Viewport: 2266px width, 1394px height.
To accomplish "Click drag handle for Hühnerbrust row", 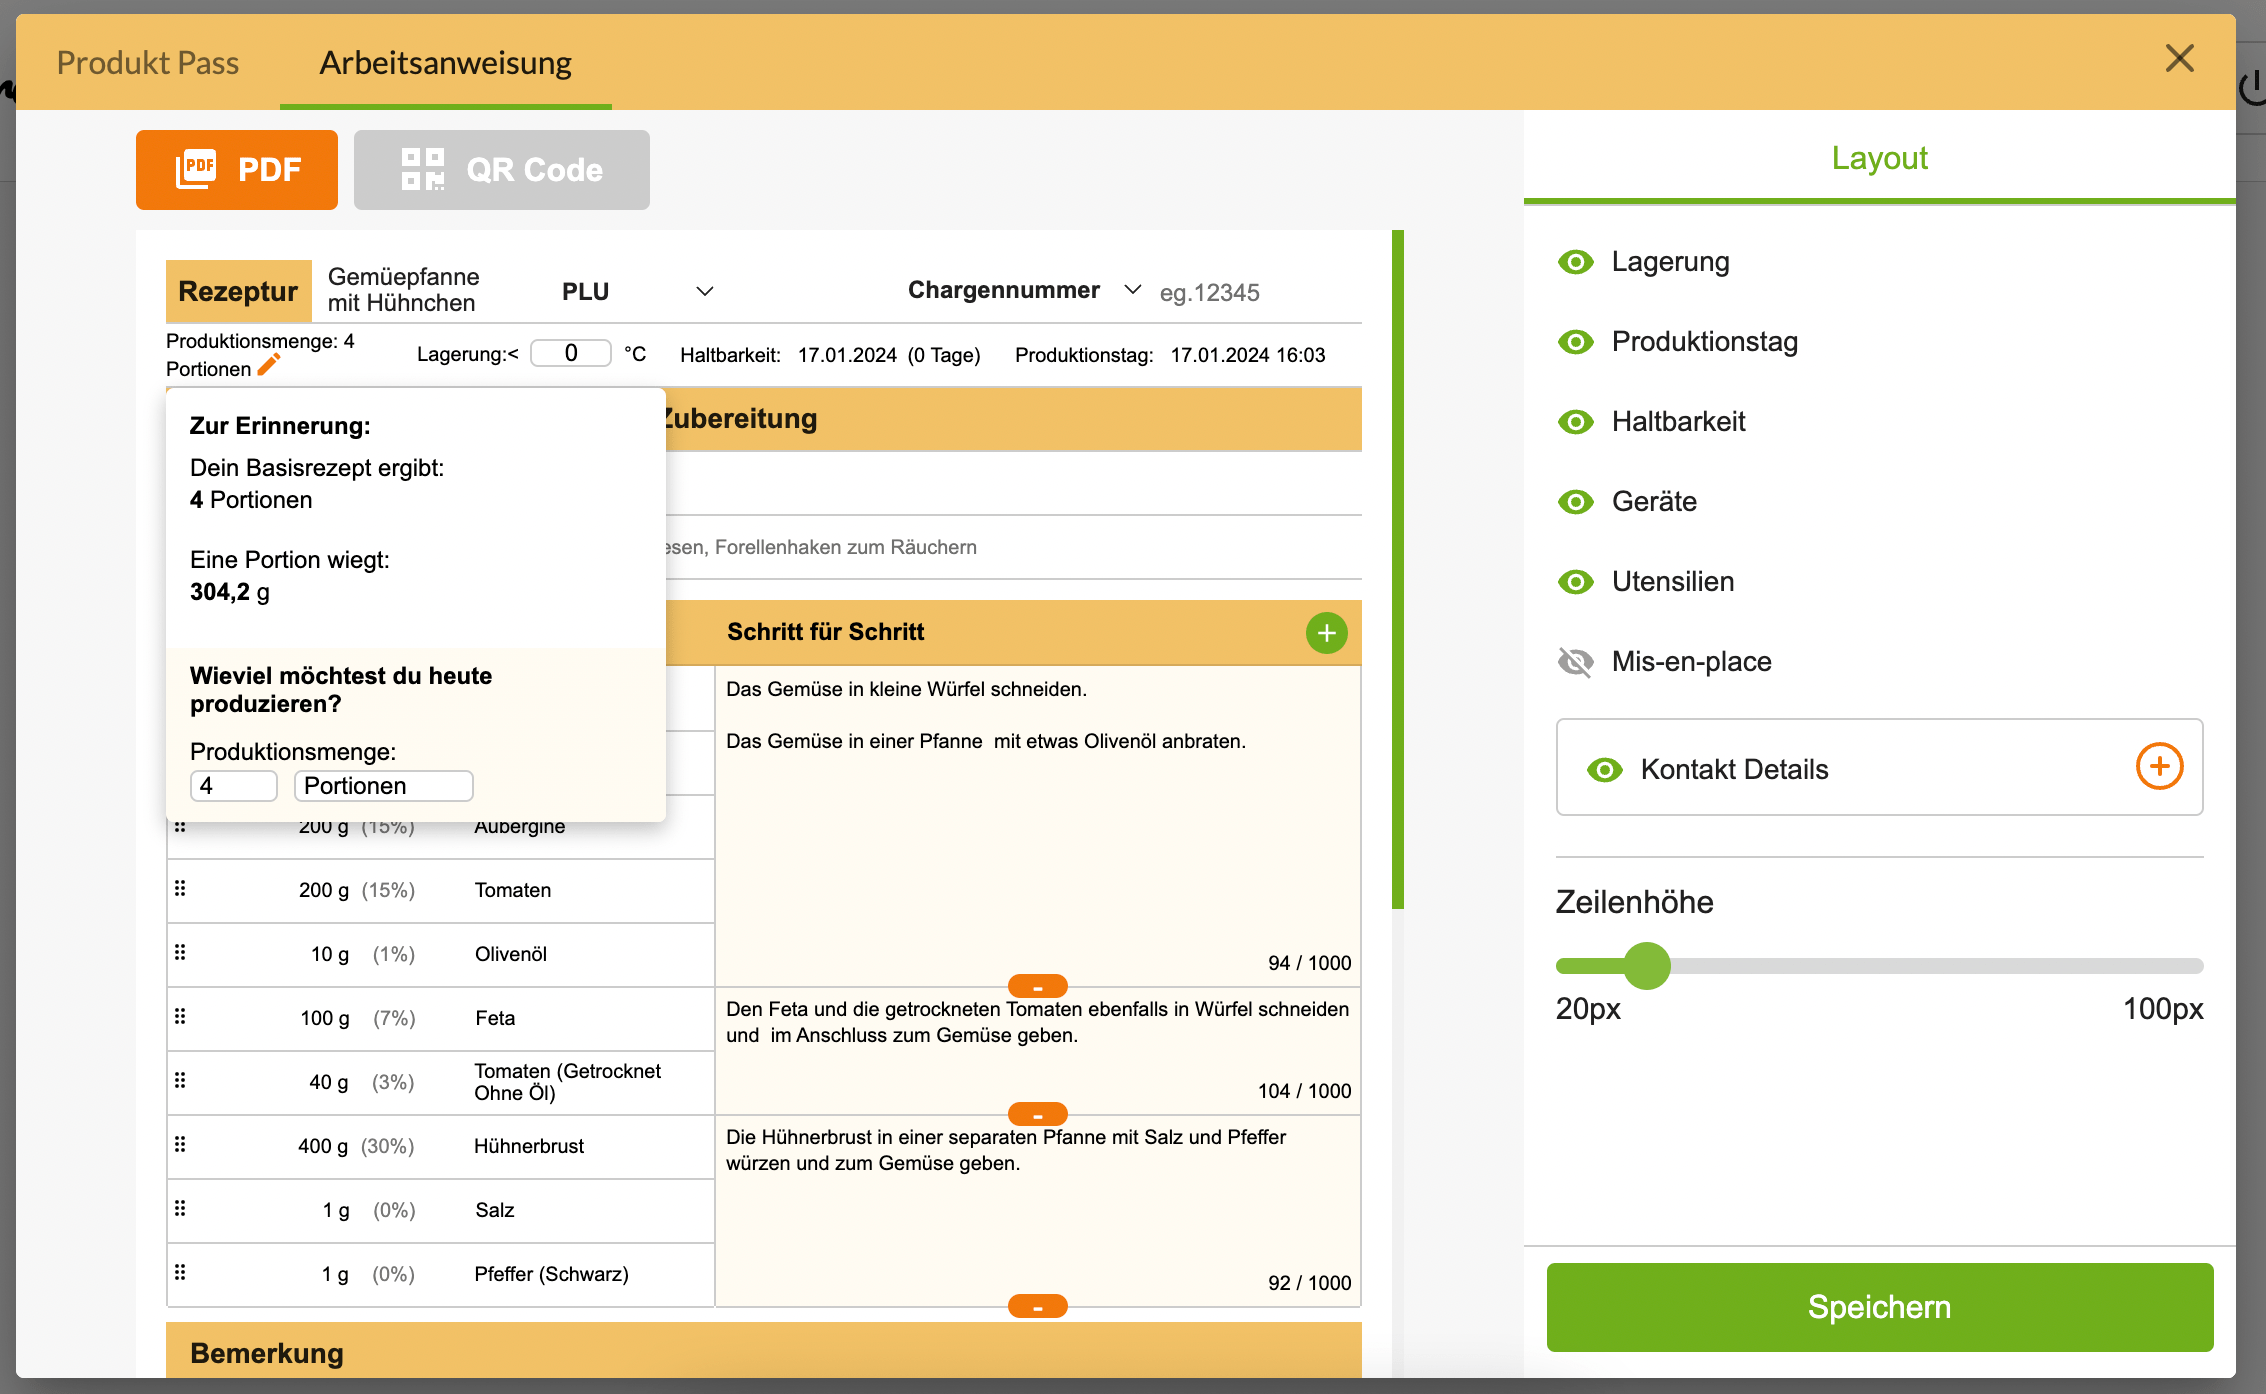I will click(x=180, y=1144).
